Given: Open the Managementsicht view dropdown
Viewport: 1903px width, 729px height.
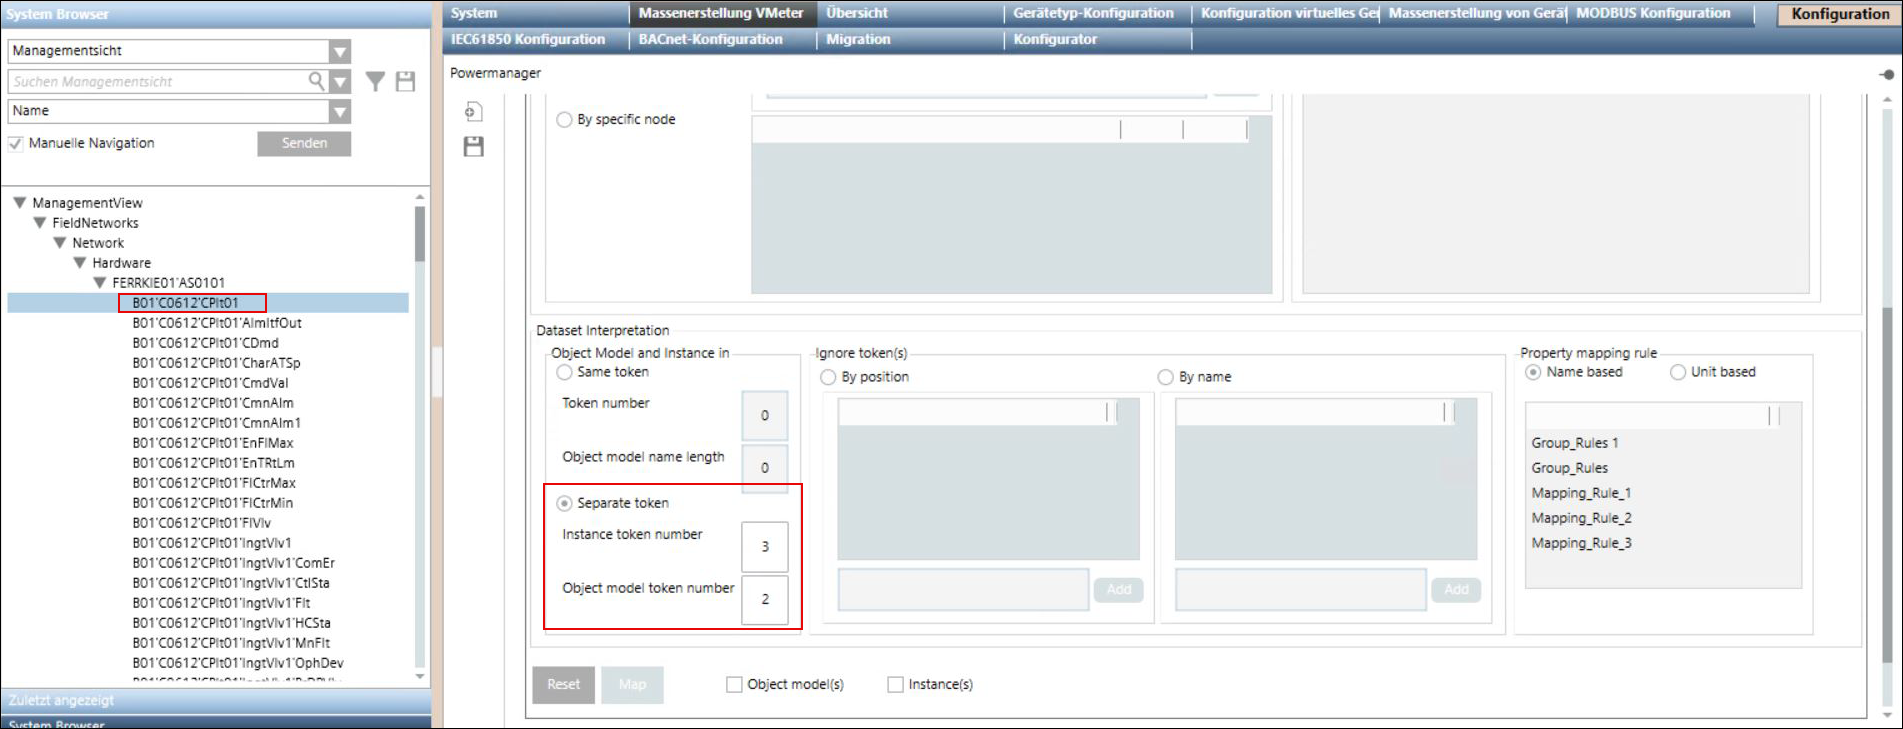Looking at the screenshot, I should [x=340, y=51].
